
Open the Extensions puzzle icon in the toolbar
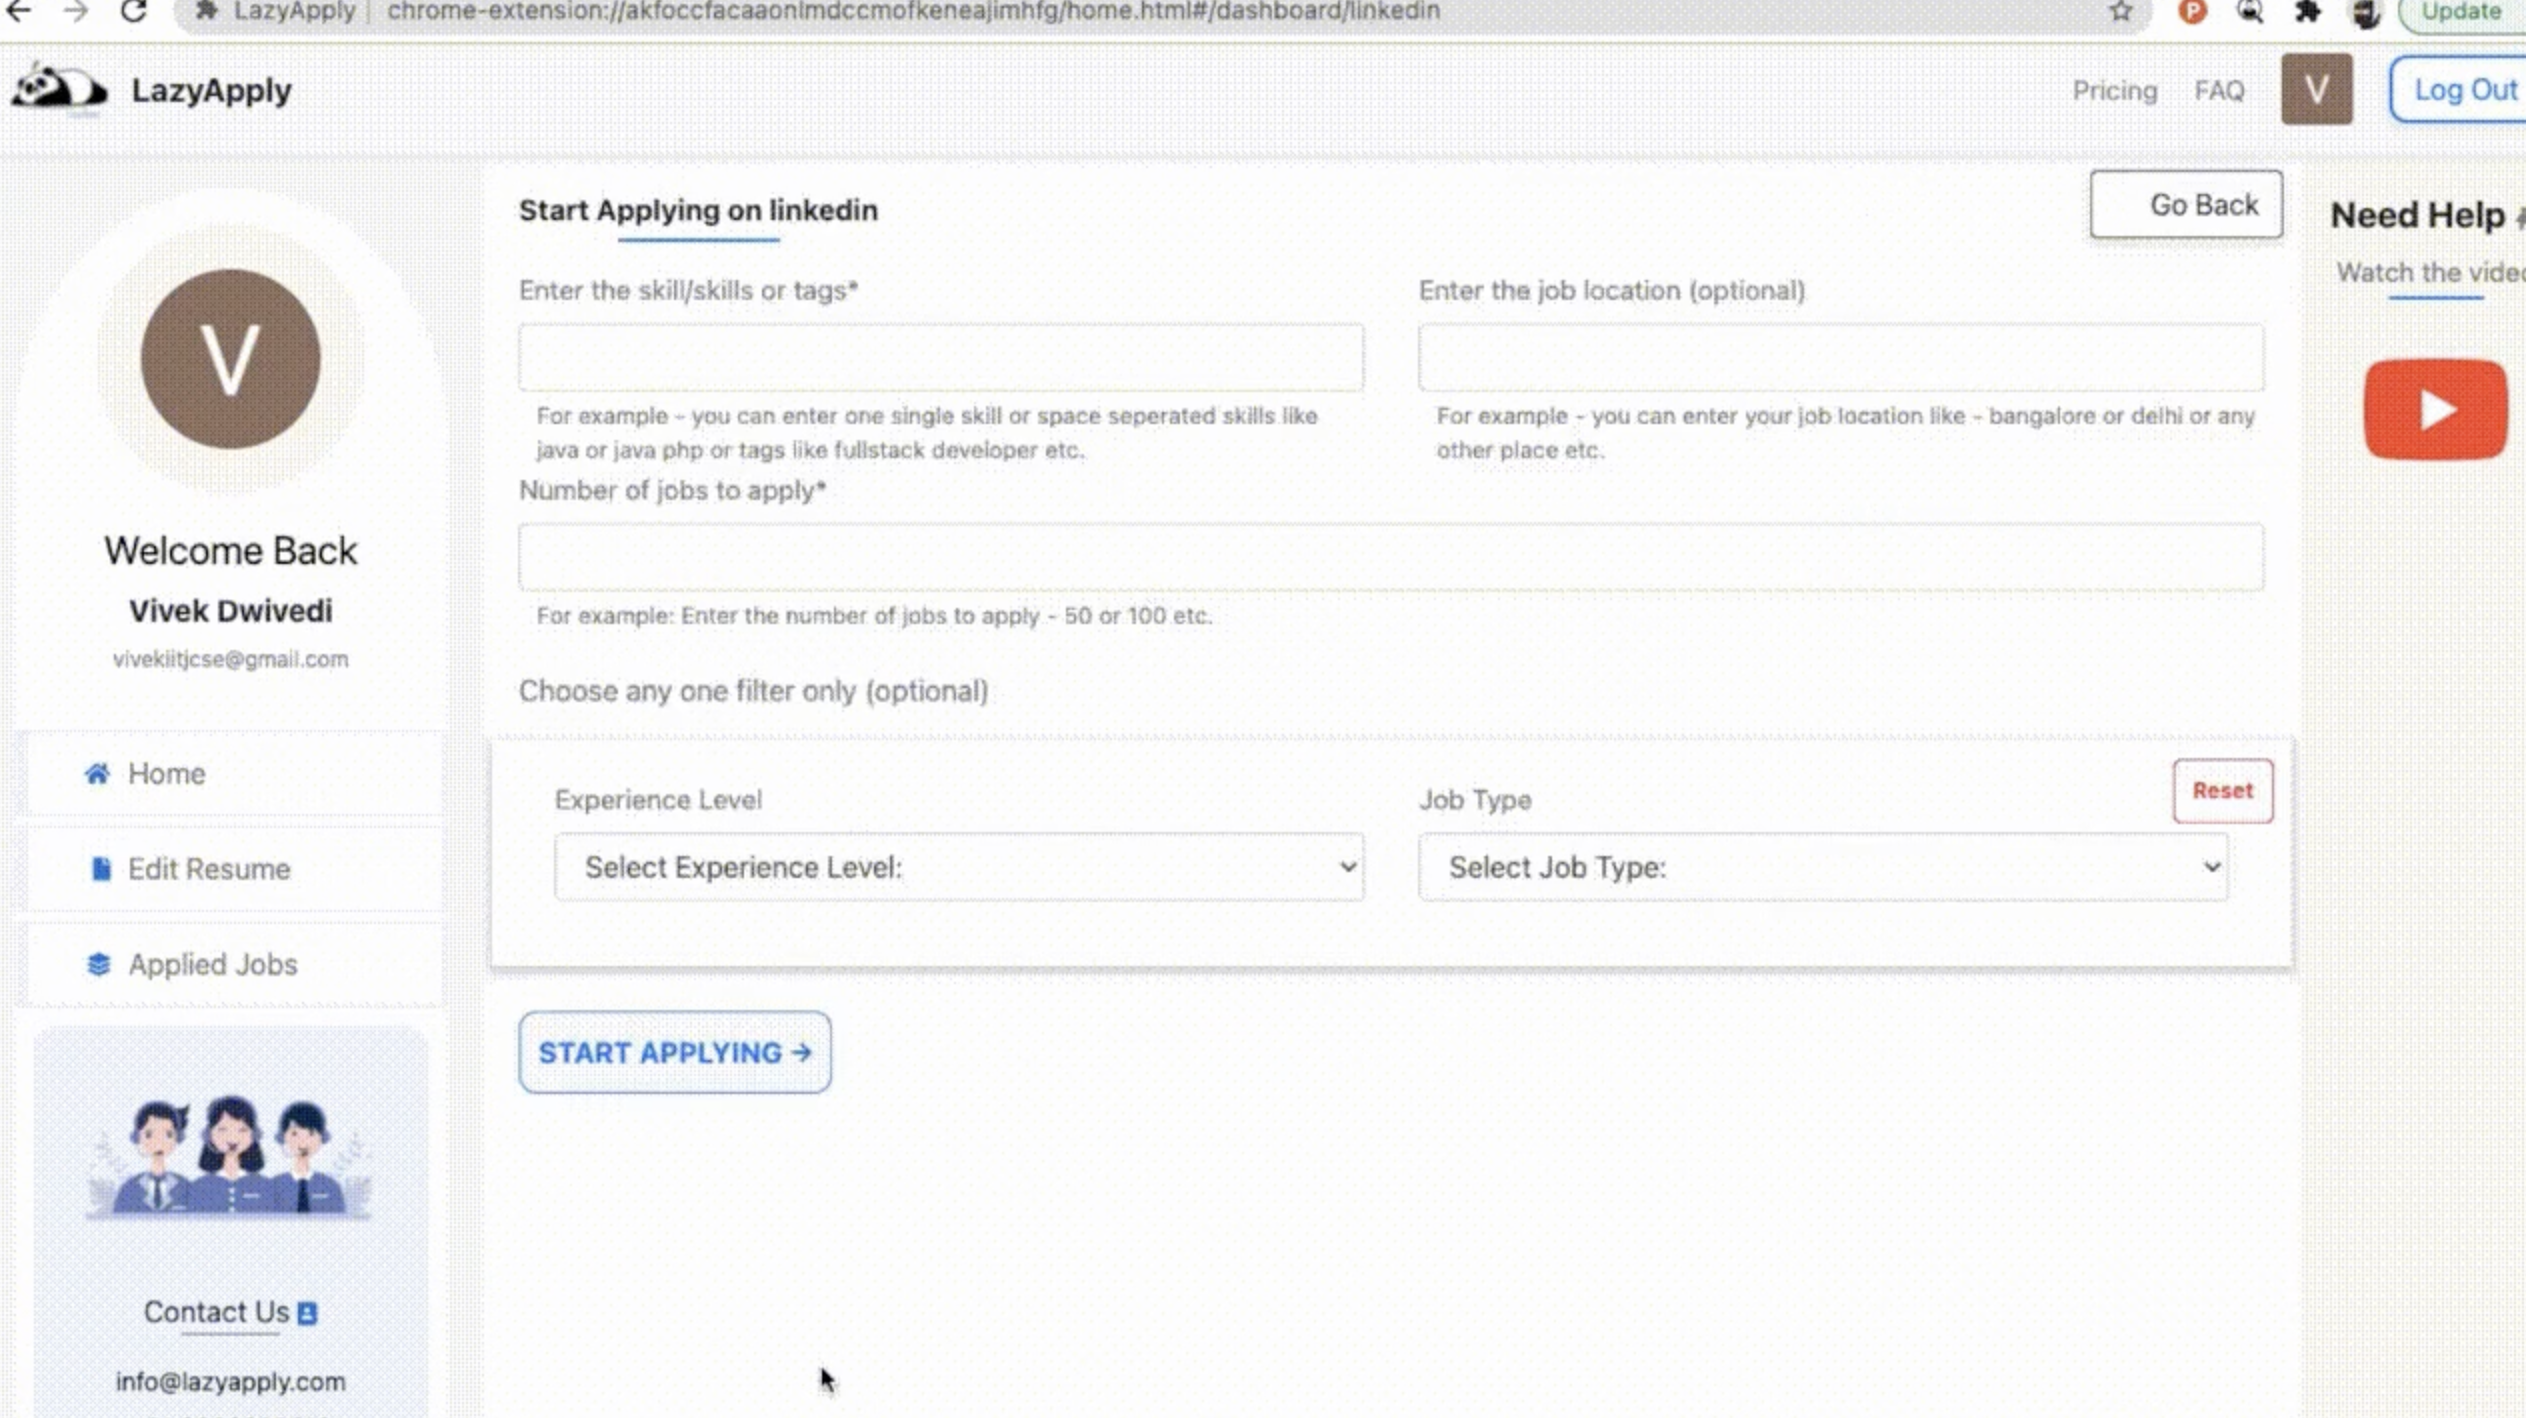coord(2308,11)
